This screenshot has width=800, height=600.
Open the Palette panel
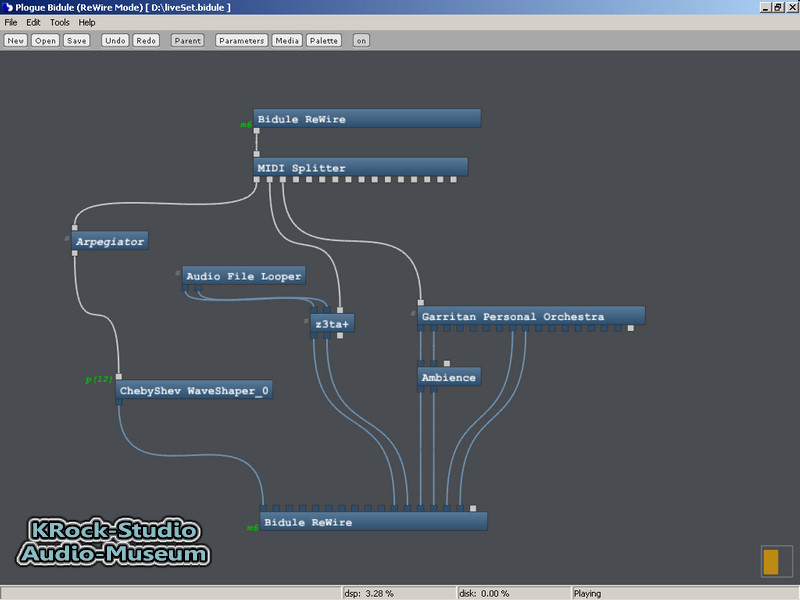coord(323,41)
